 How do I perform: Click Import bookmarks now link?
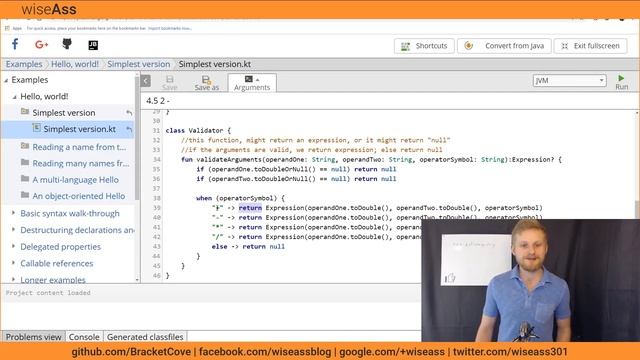point(169,28)
